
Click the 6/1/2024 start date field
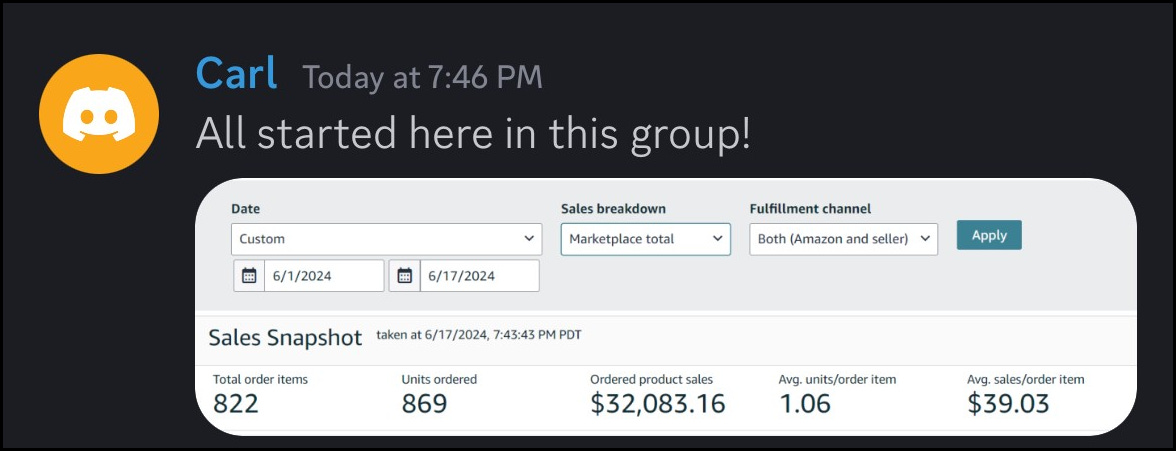coord(323,276)
